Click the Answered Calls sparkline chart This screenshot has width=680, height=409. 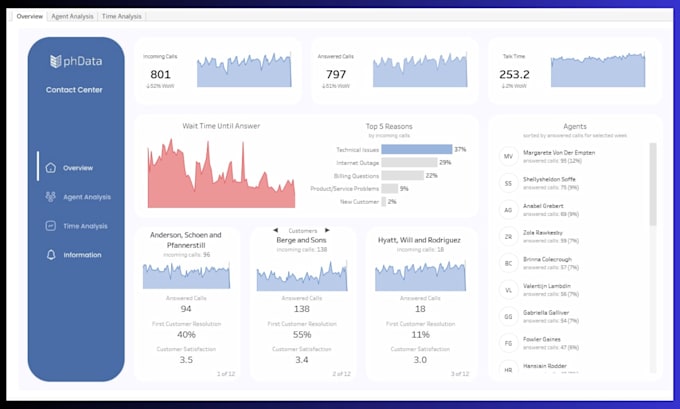click(x=420, y=70)
